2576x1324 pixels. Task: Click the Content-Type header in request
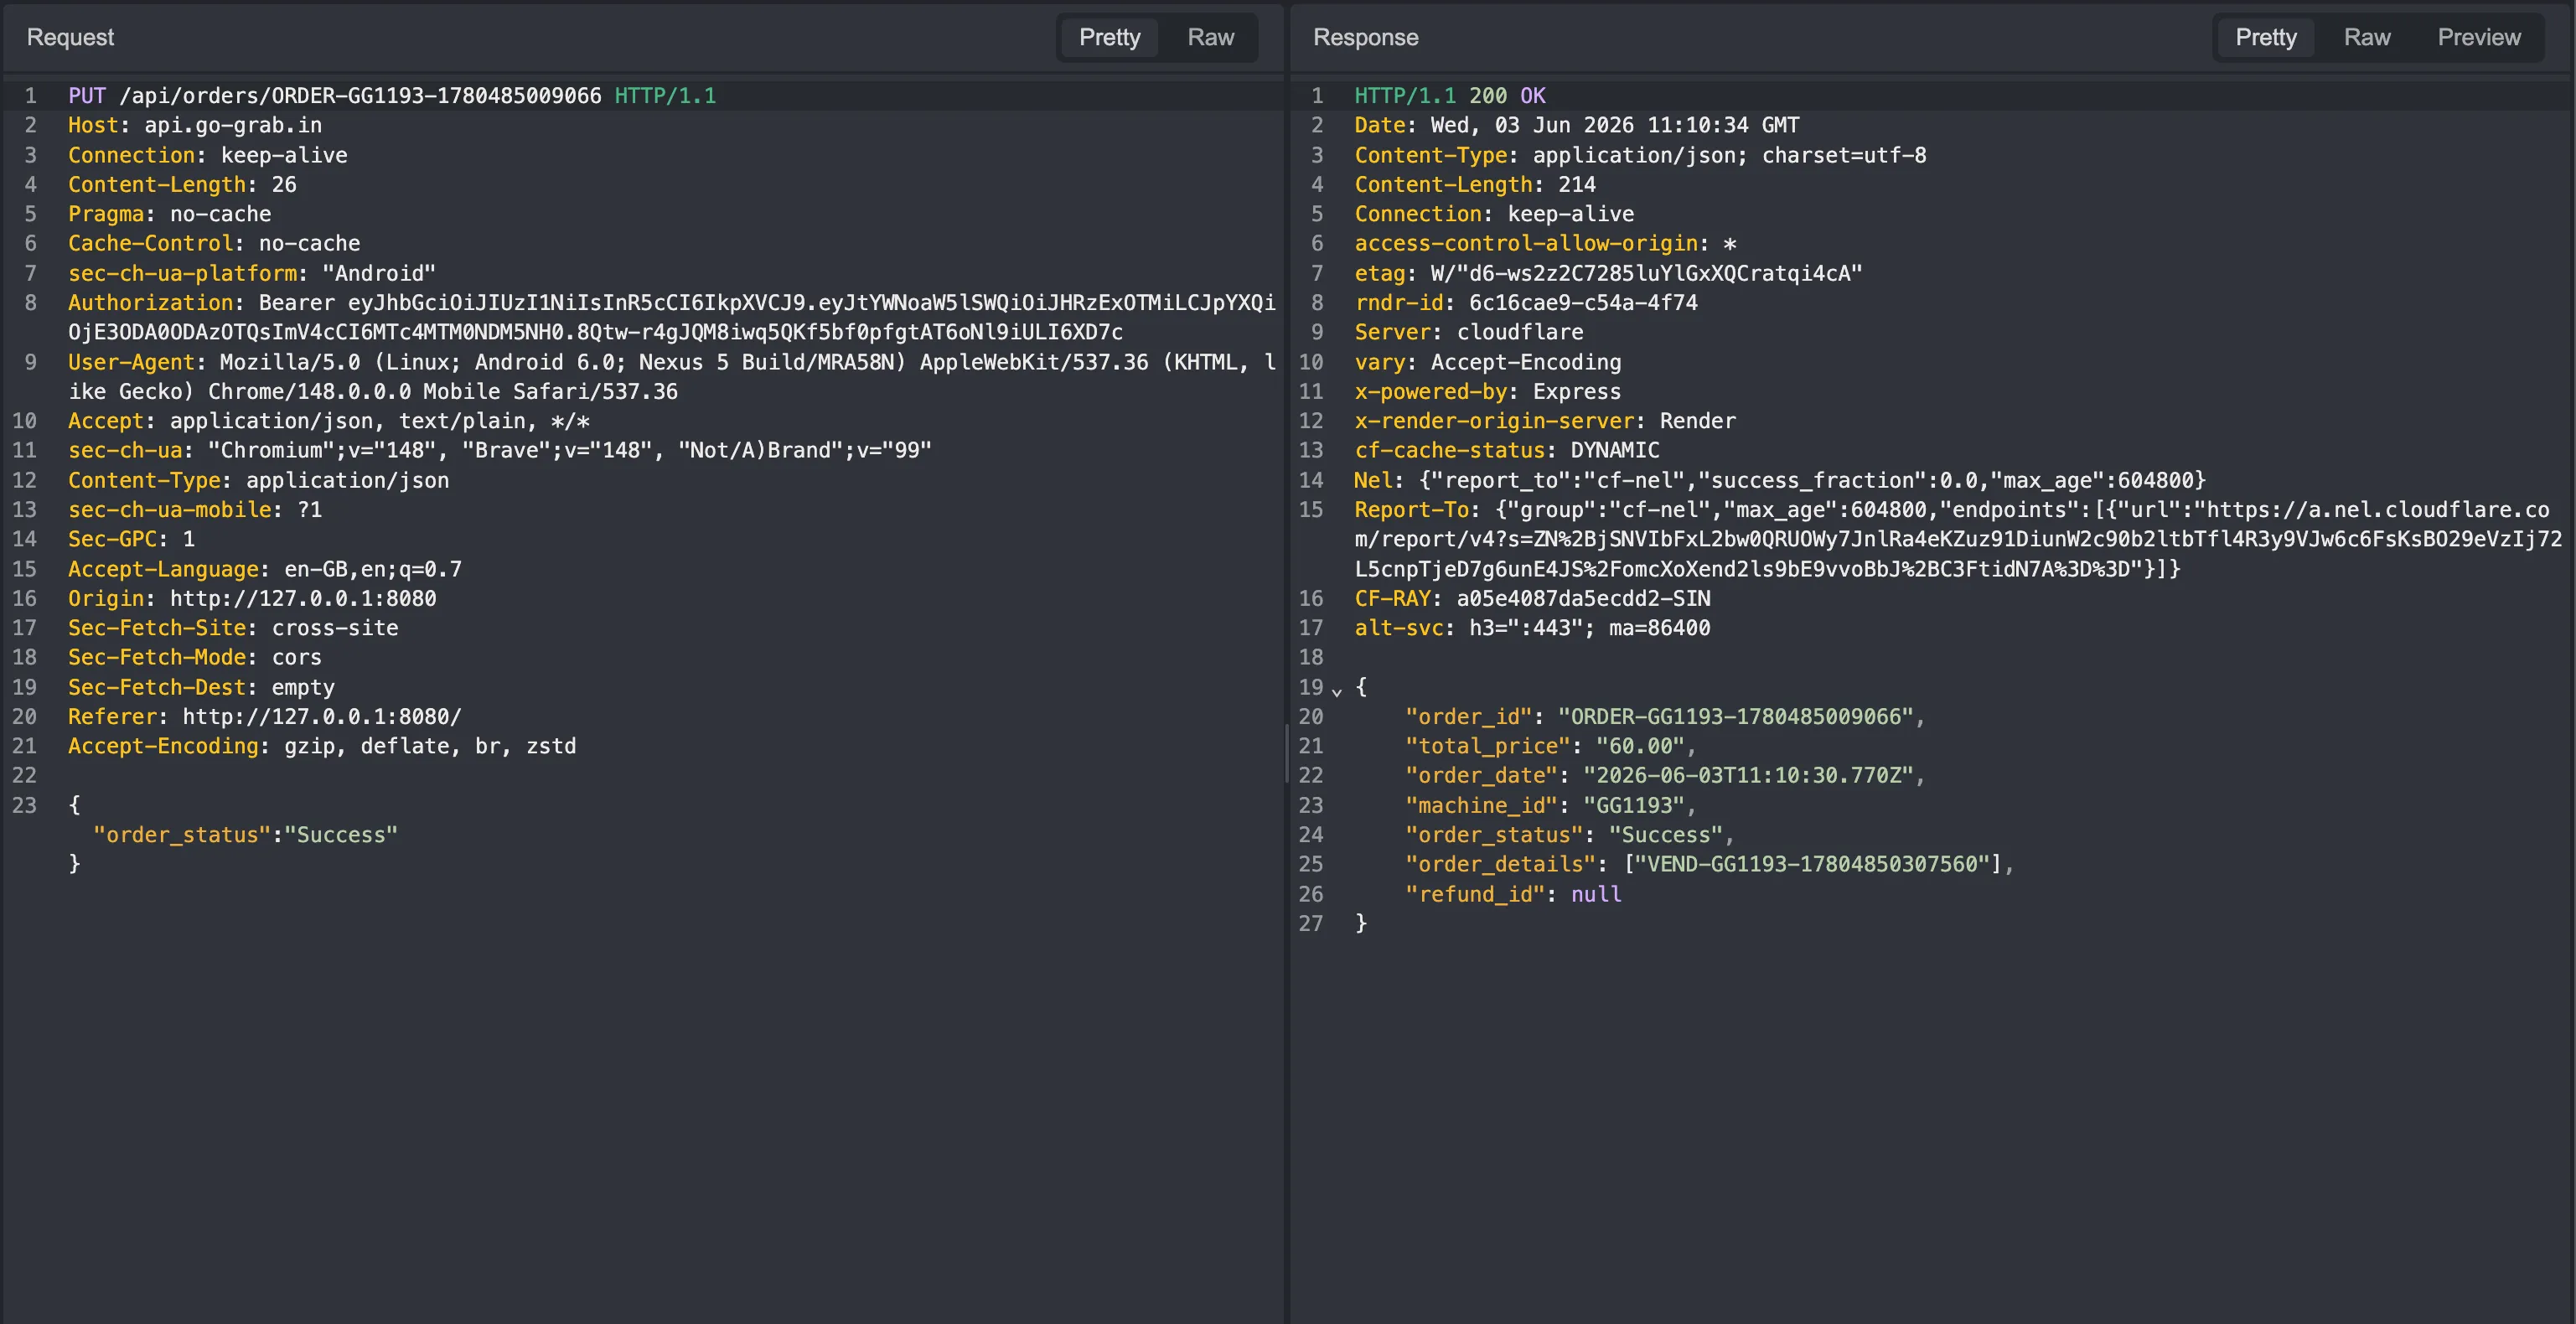coord(143,480)
